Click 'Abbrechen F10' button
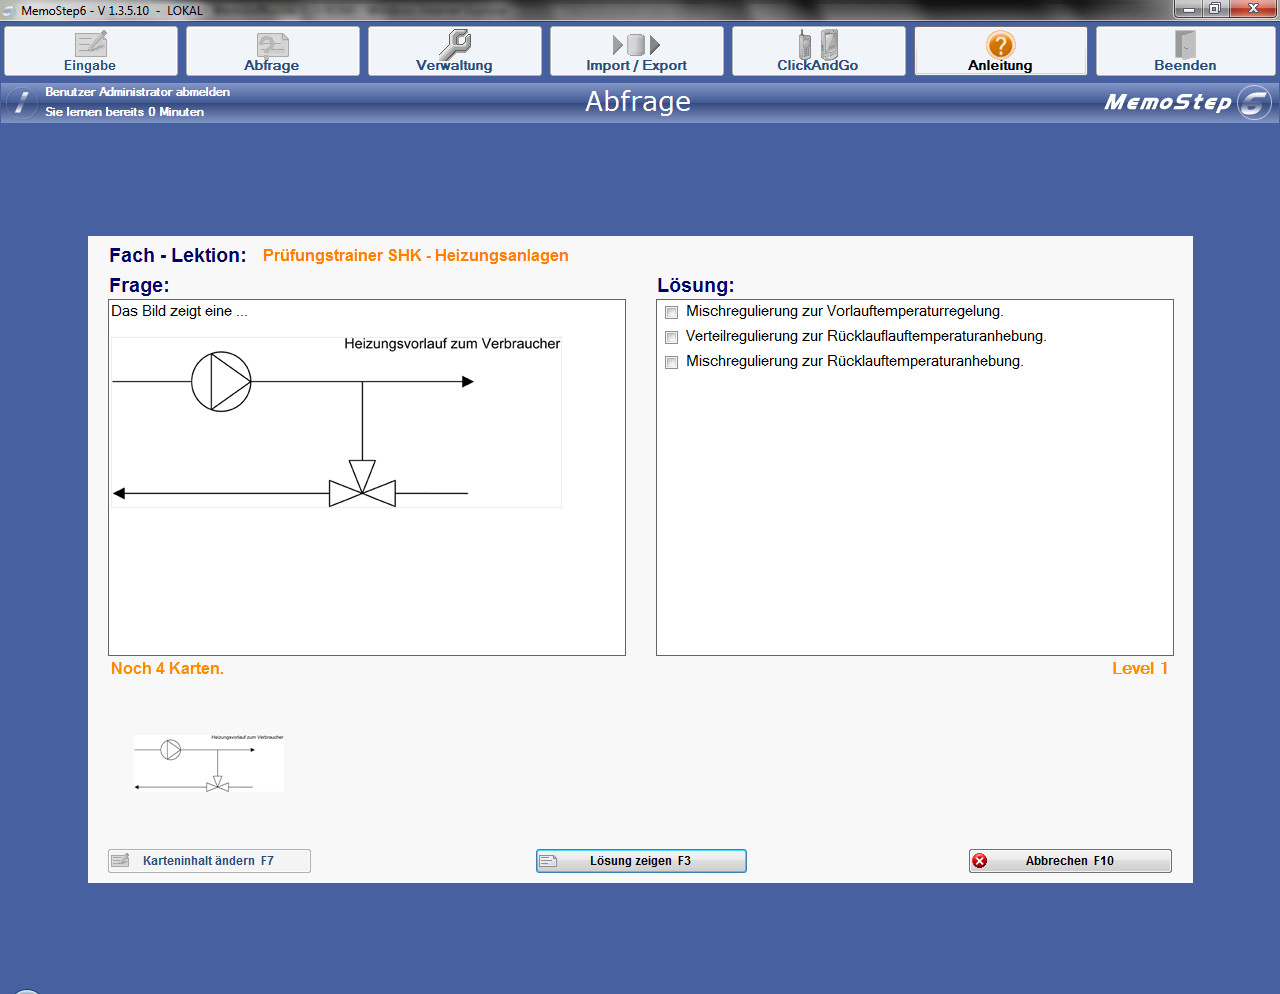Screen dimensions: 1280x994 pos(1069,861)
